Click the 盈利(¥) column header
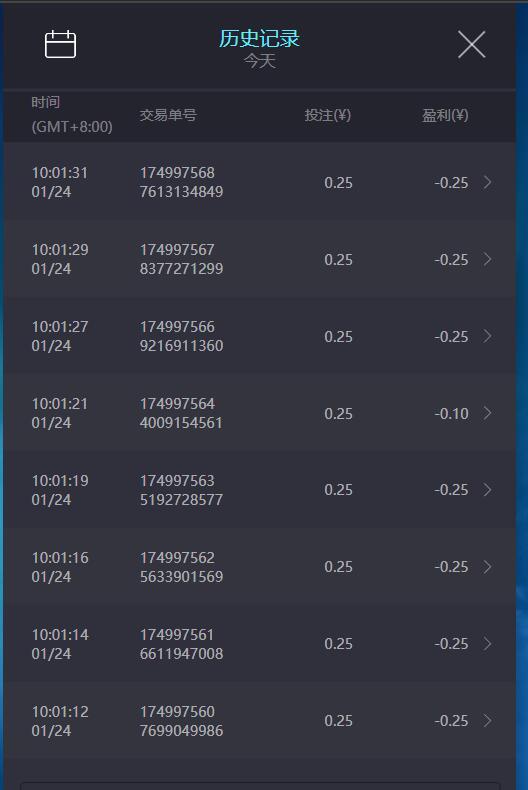The image size is (528, 790). pyautogui.click(x=445, y=115)
